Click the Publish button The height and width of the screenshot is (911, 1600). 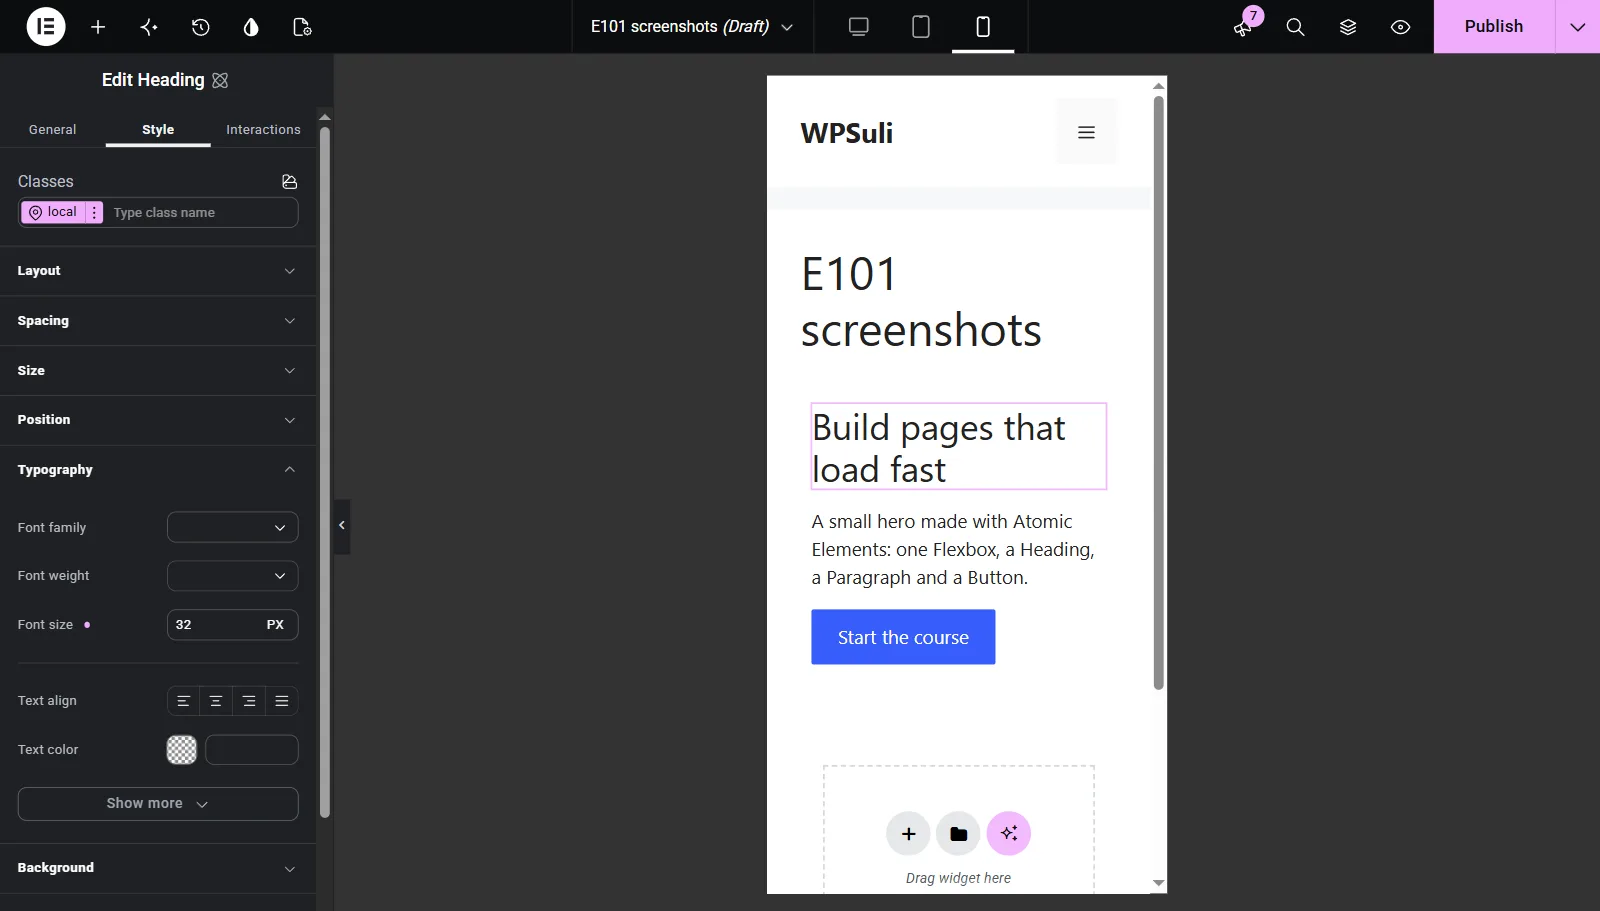click(1494, 27)
